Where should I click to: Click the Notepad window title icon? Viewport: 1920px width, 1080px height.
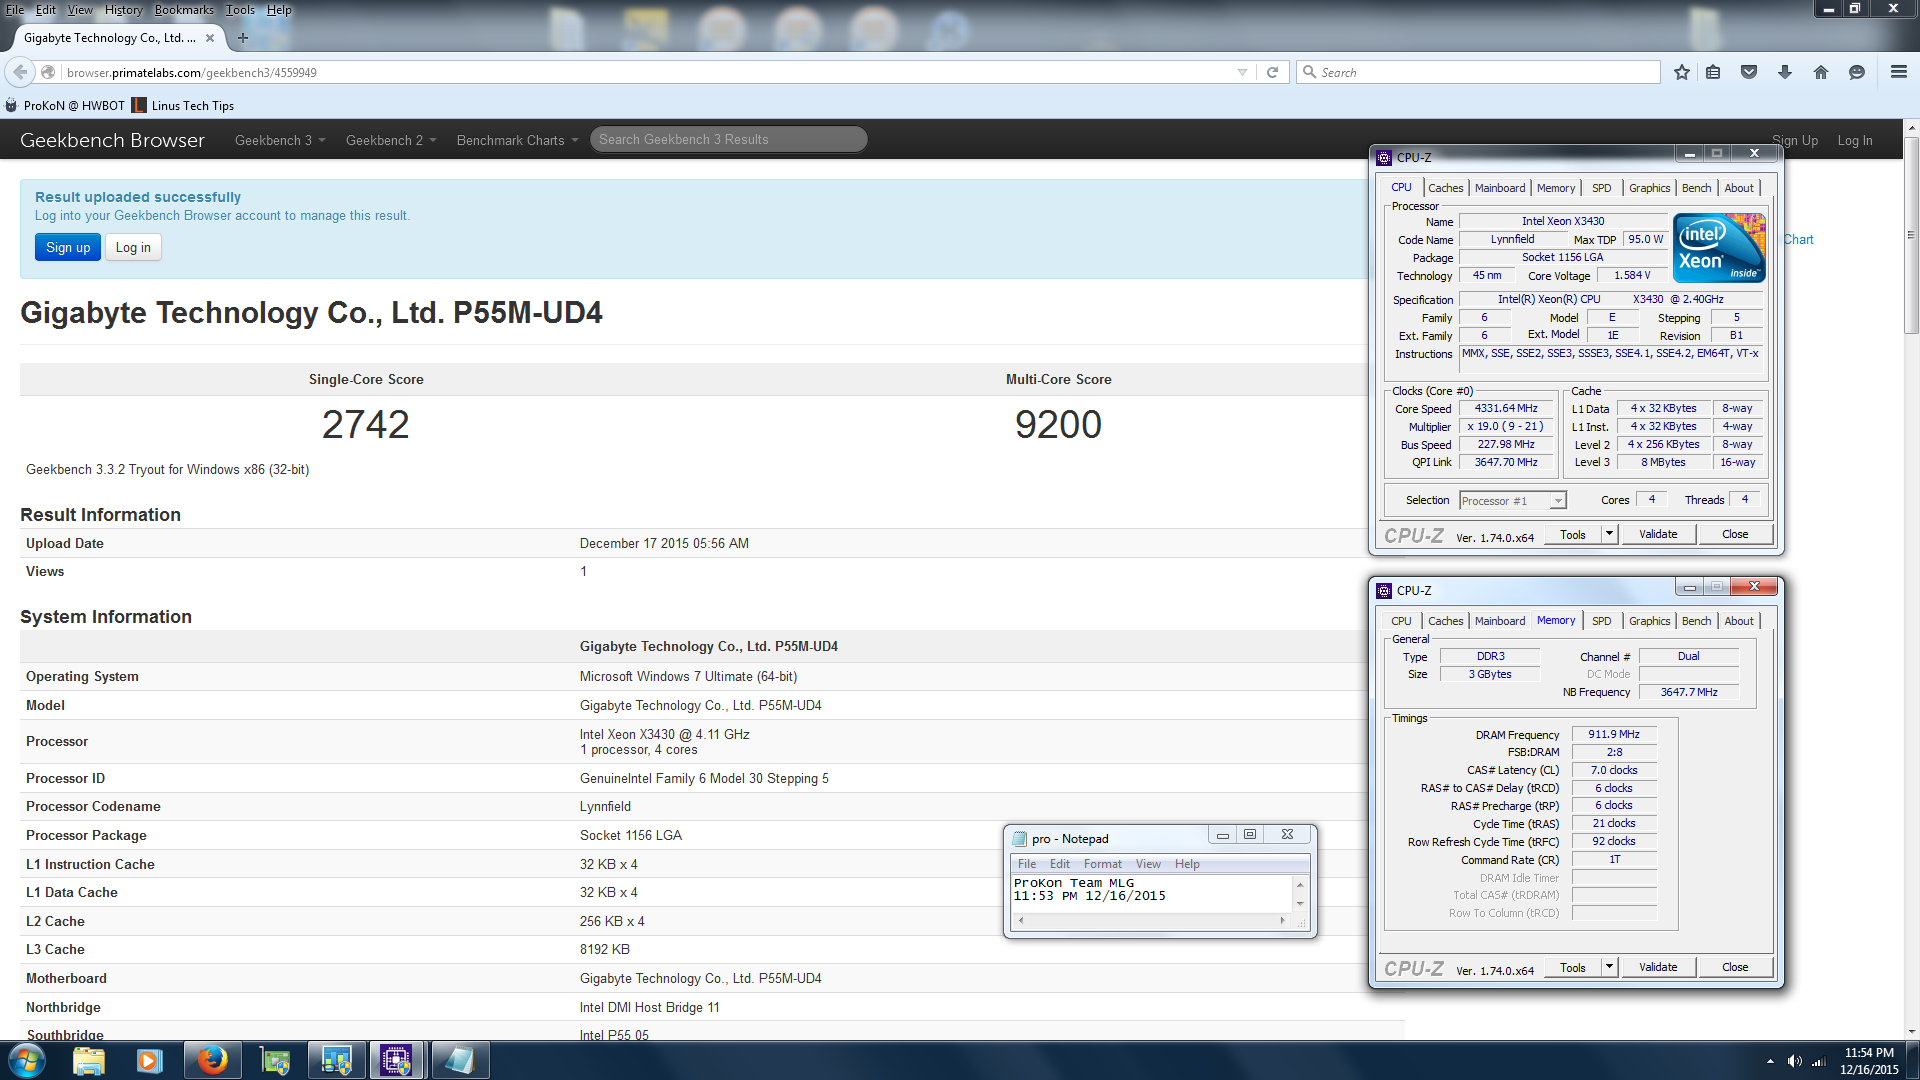(1020, 839)
